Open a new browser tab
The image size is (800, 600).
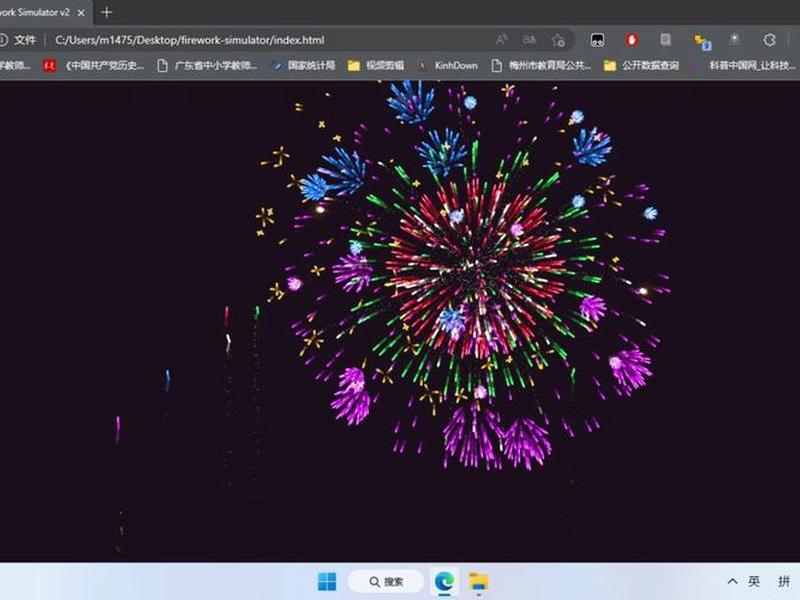[x=106, y=12]
